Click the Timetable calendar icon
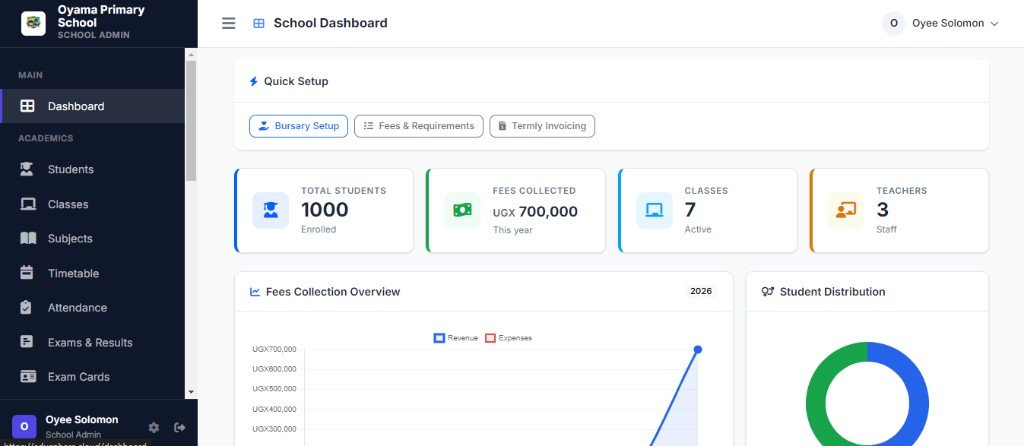Screen dimensions: 1024x446 (27, 273)
